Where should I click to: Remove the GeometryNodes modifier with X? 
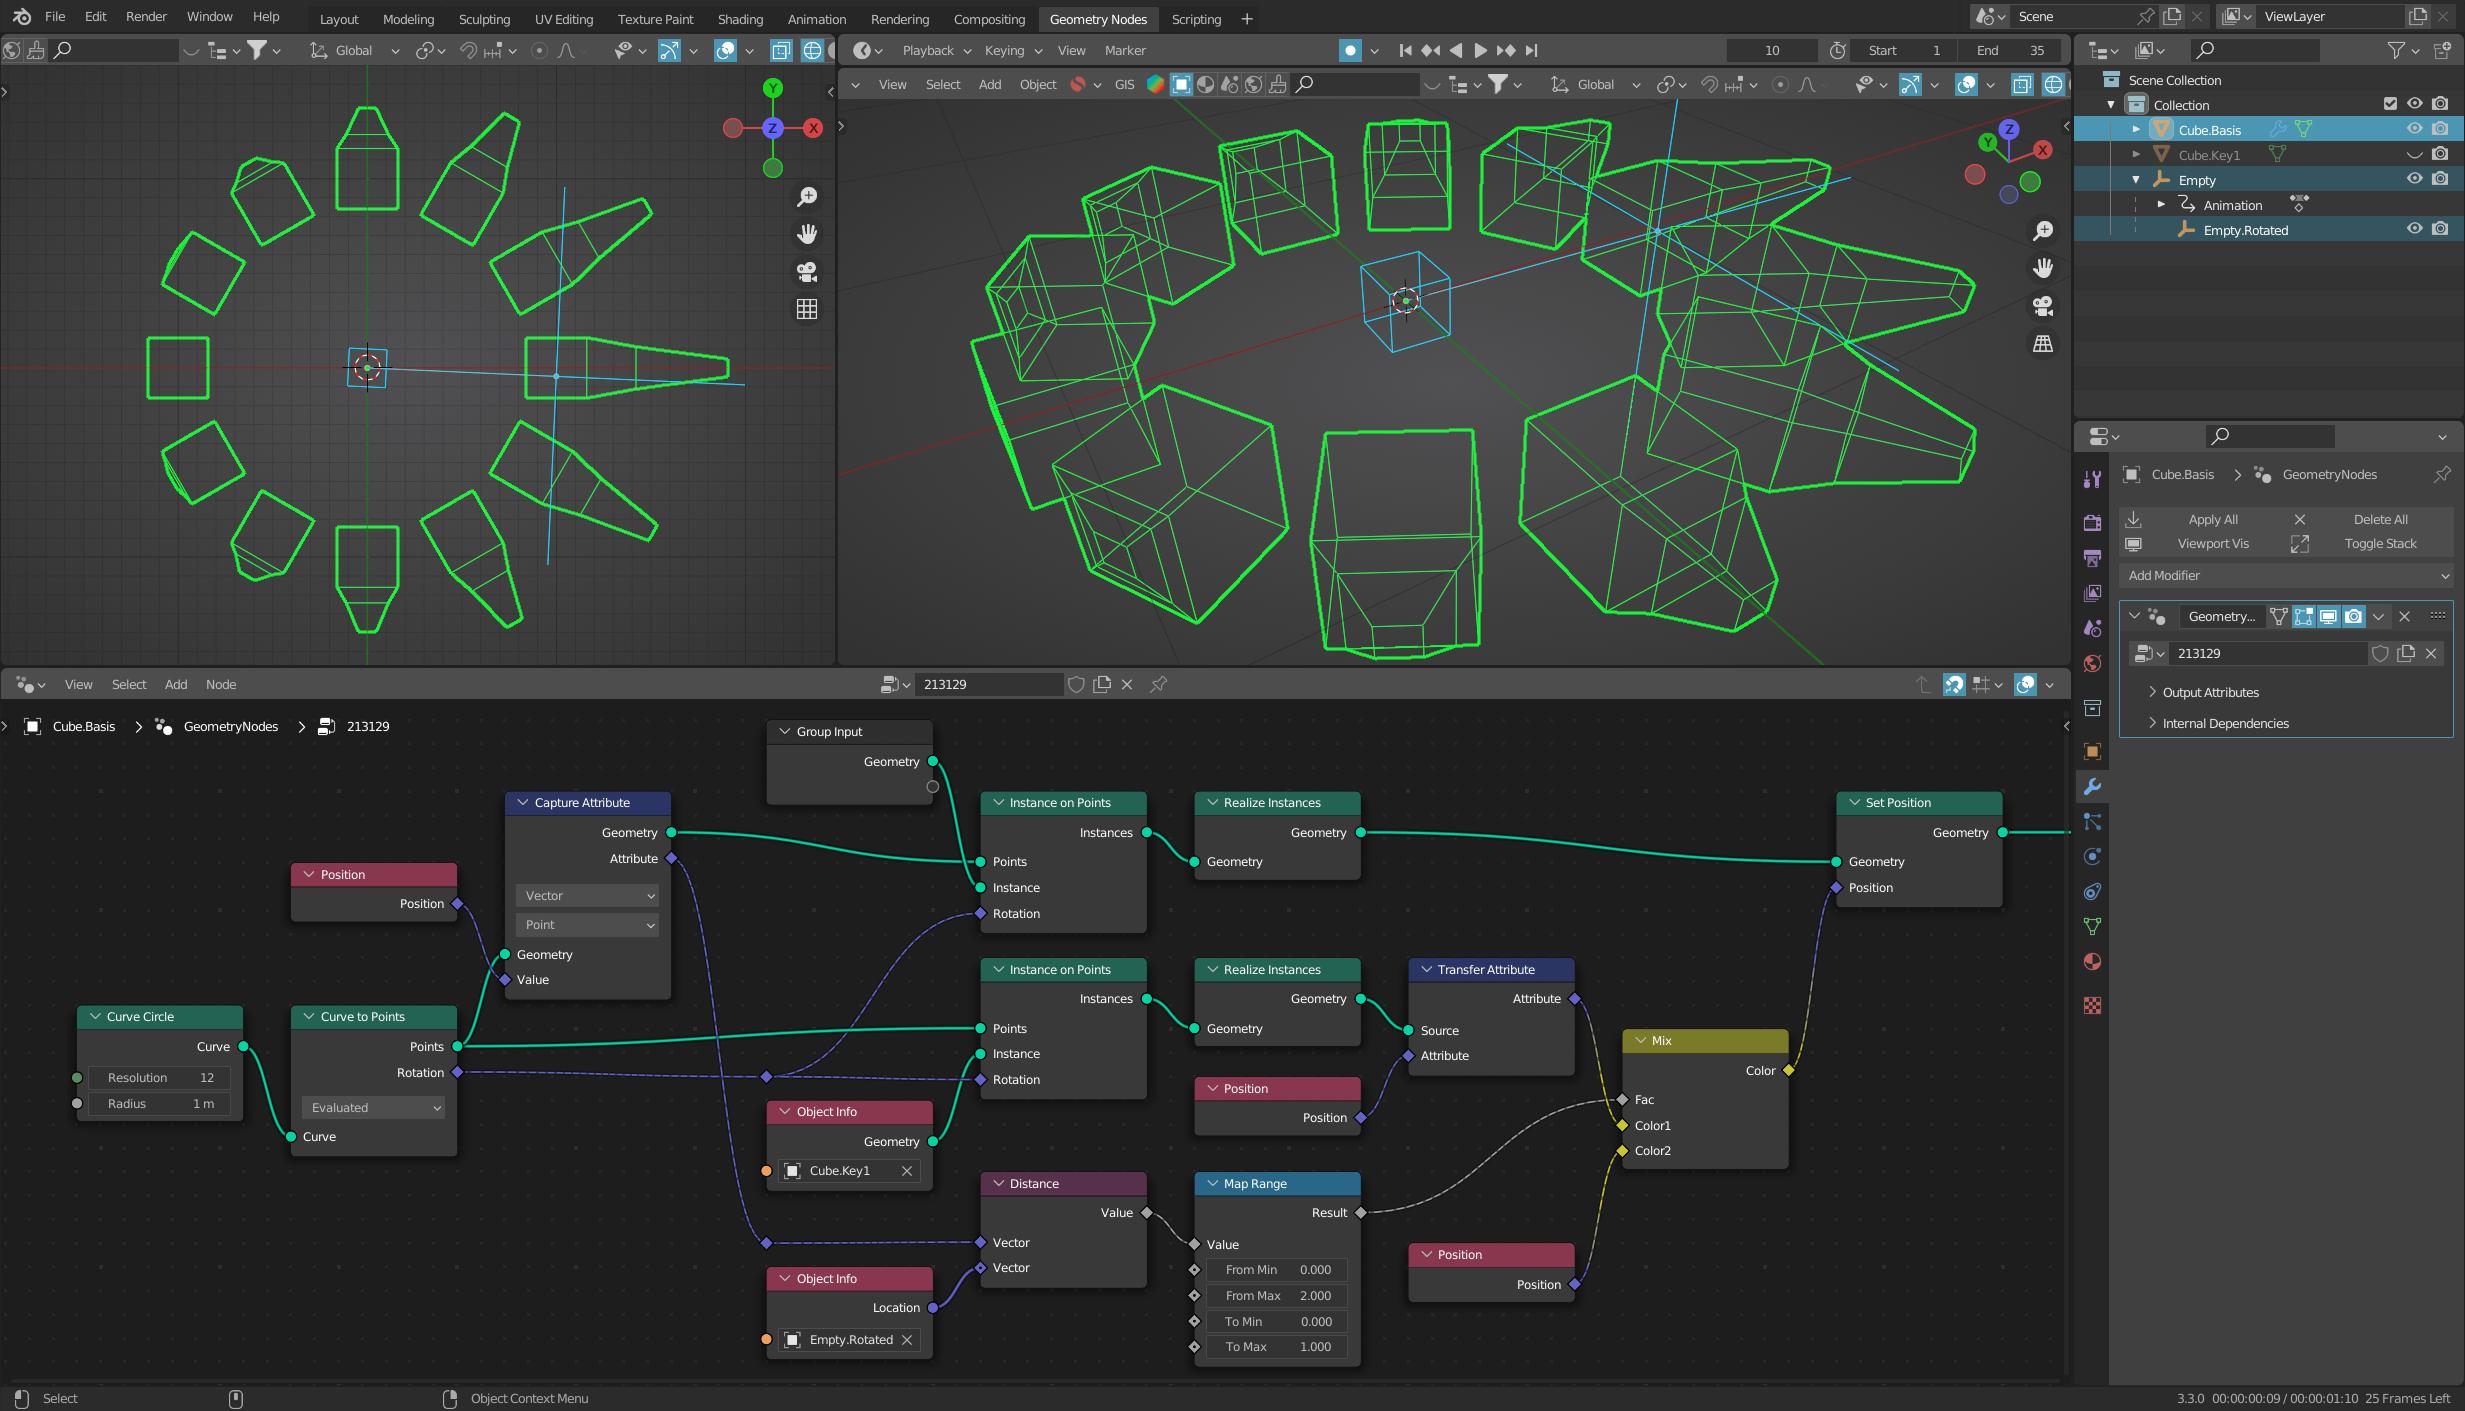[x=2405, y=616]
